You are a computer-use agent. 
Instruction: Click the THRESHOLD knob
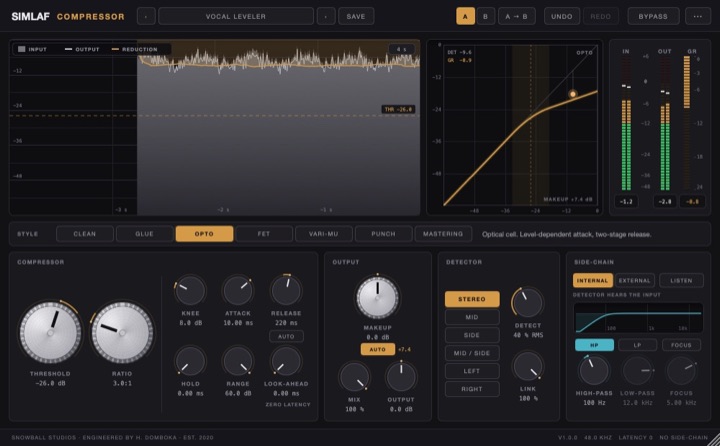51,332
